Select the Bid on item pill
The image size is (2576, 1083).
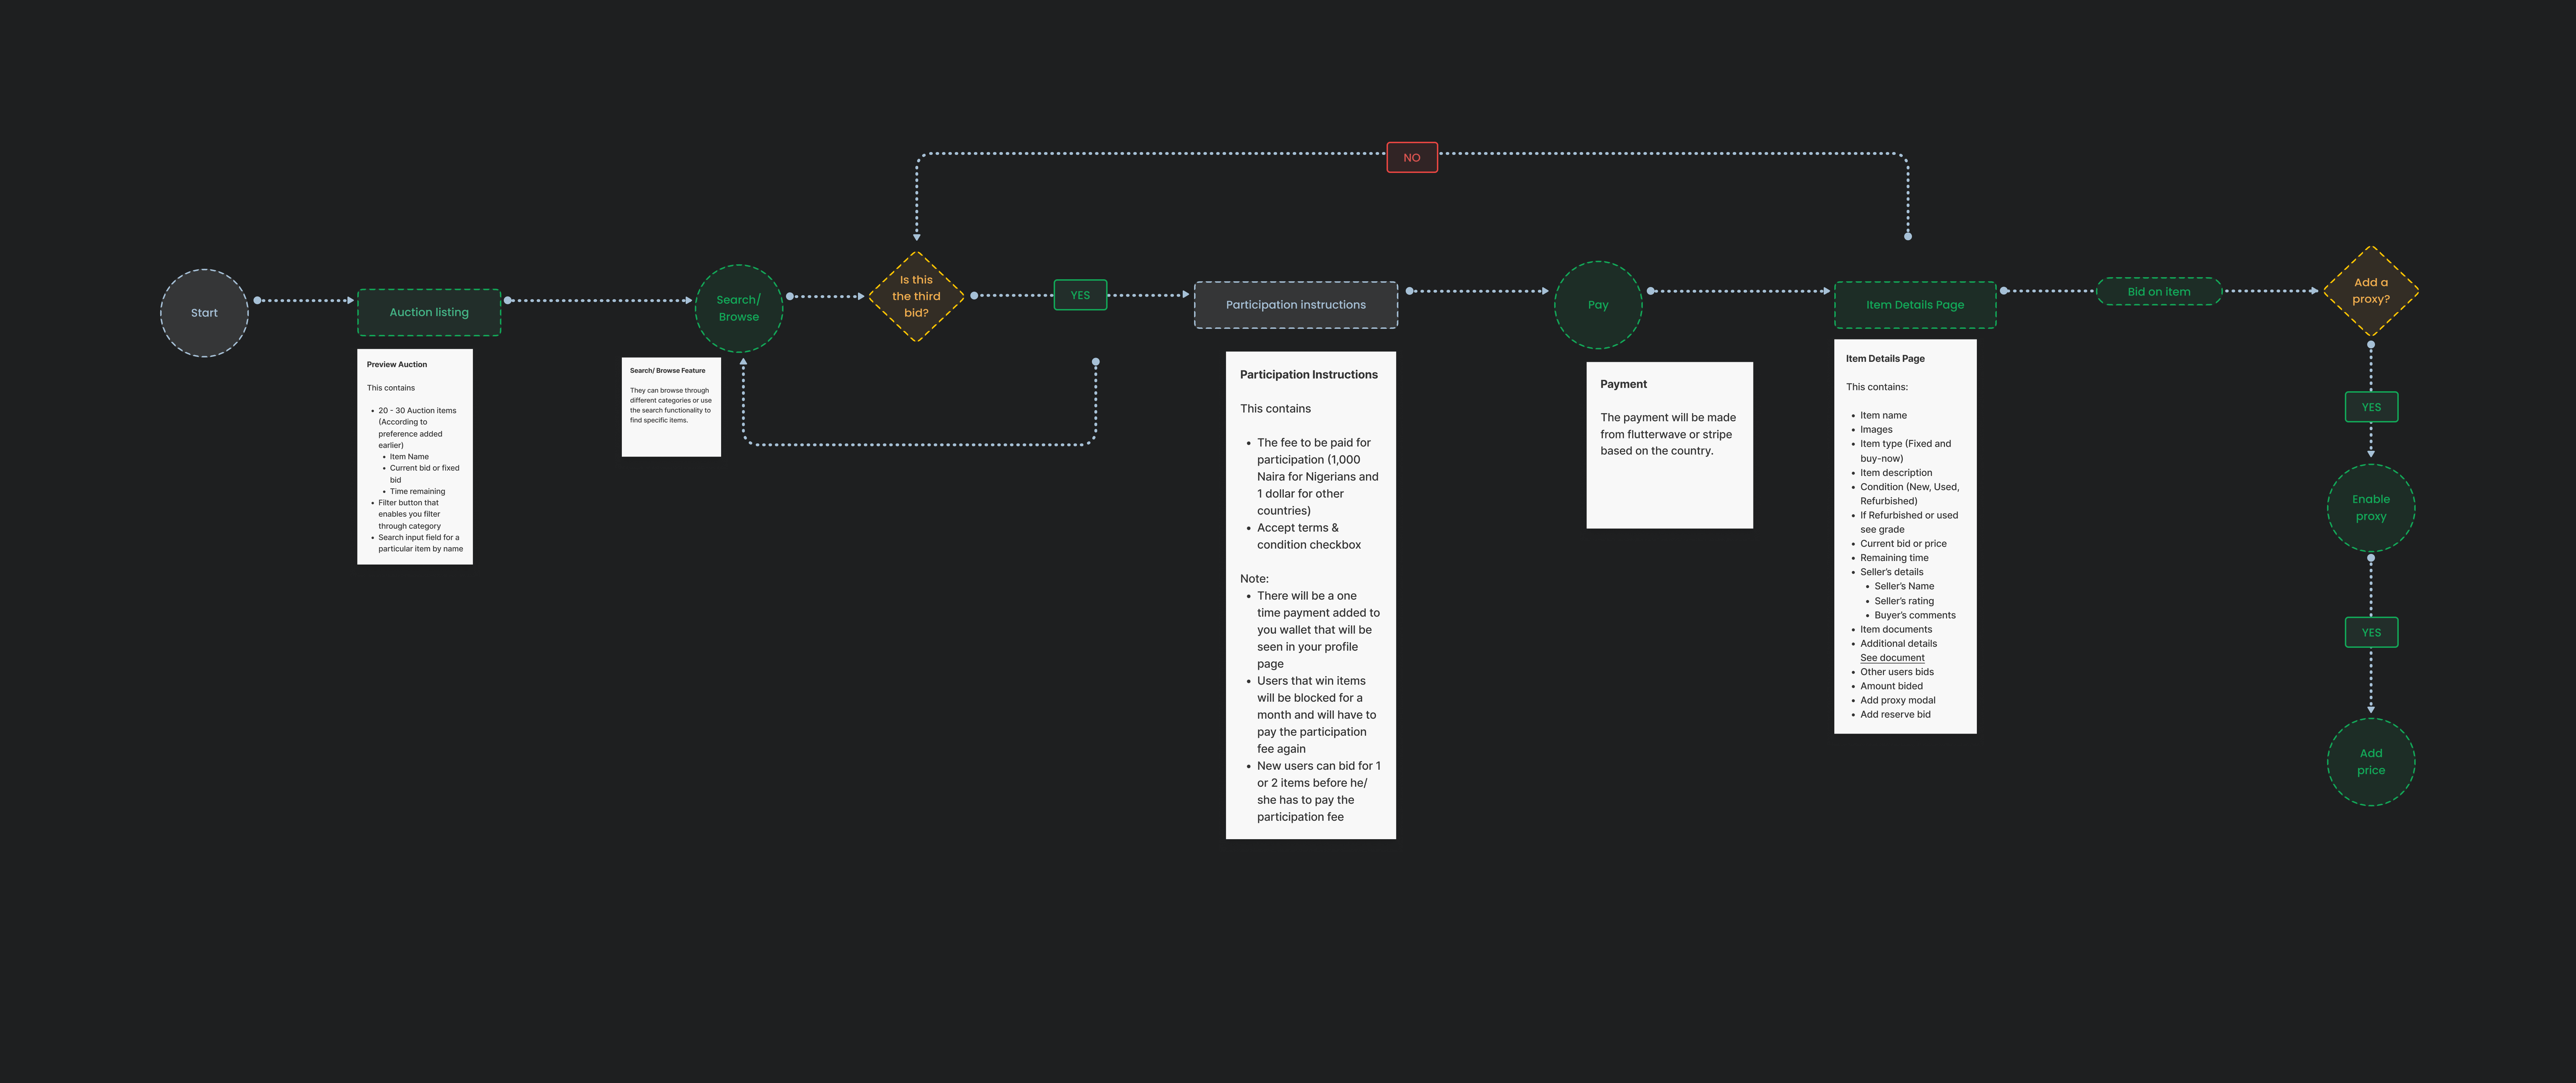point(2159,292)
